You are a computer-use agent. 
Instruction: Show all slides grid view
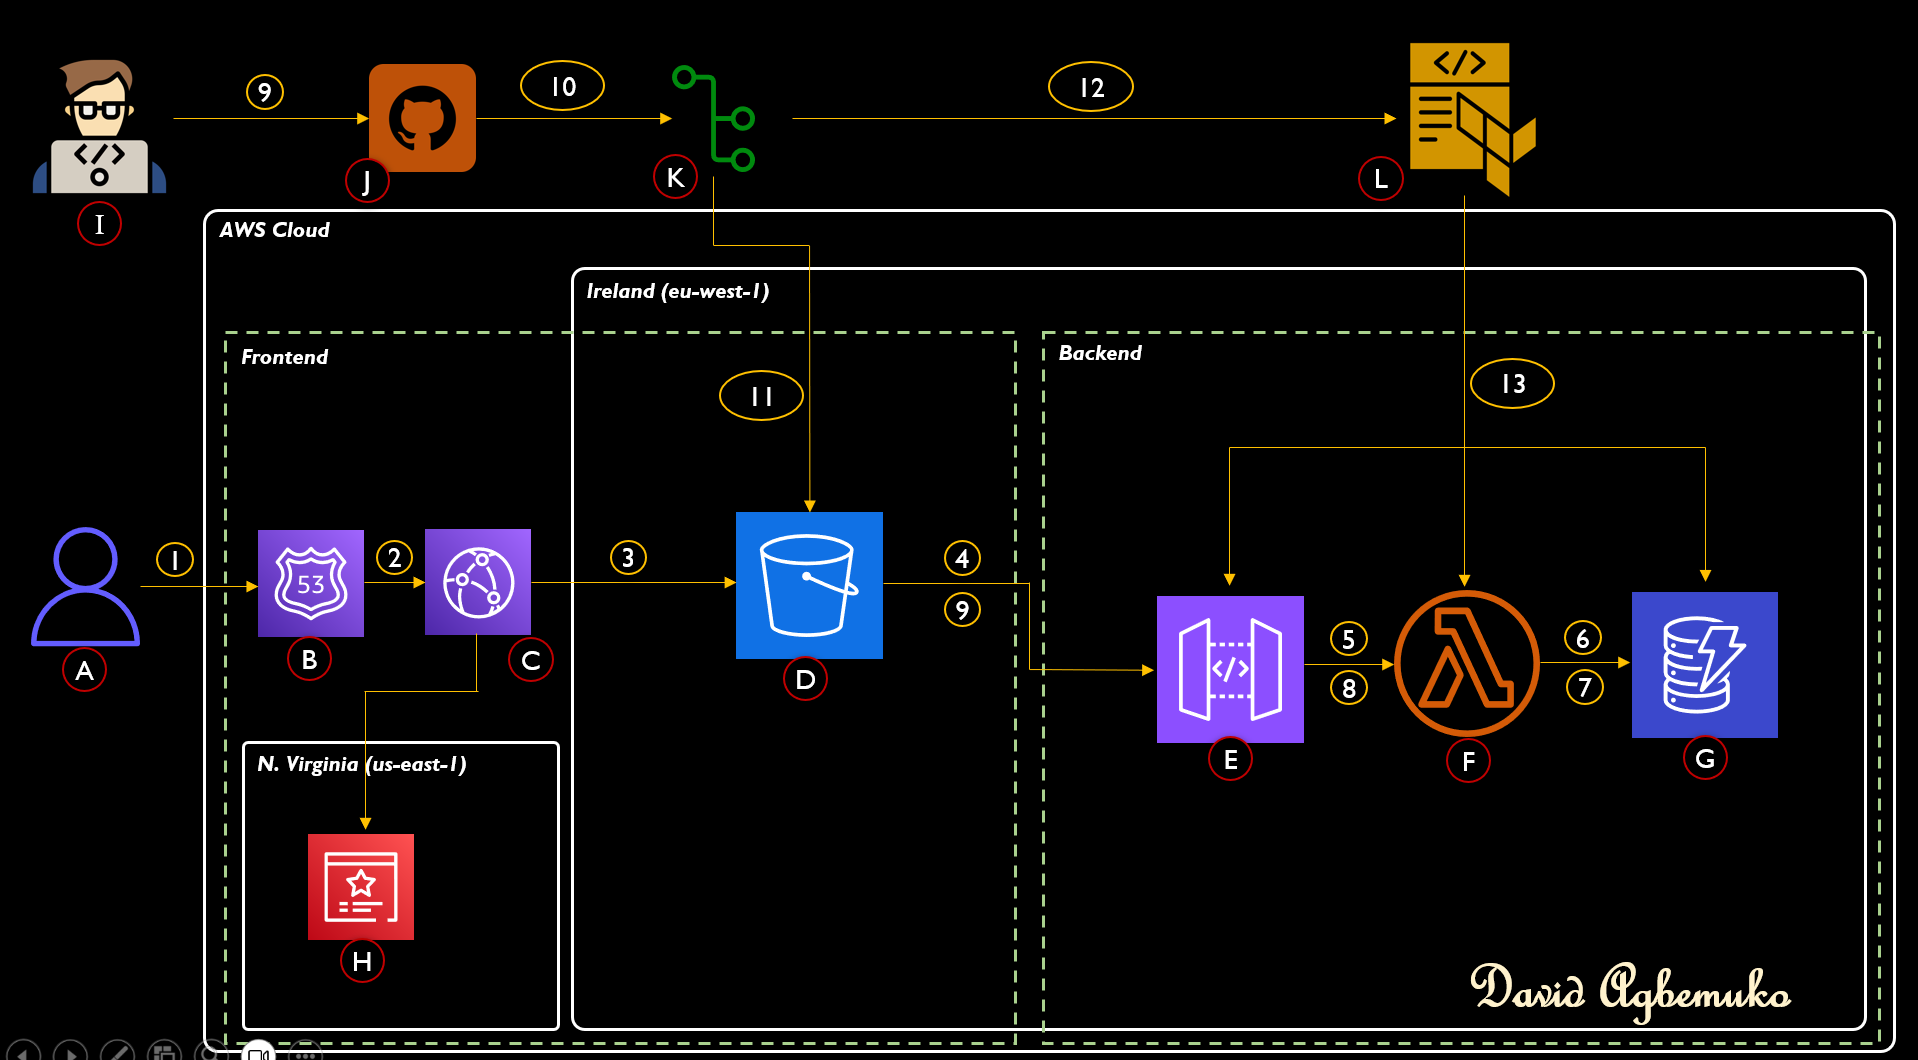click(164, 1052)
